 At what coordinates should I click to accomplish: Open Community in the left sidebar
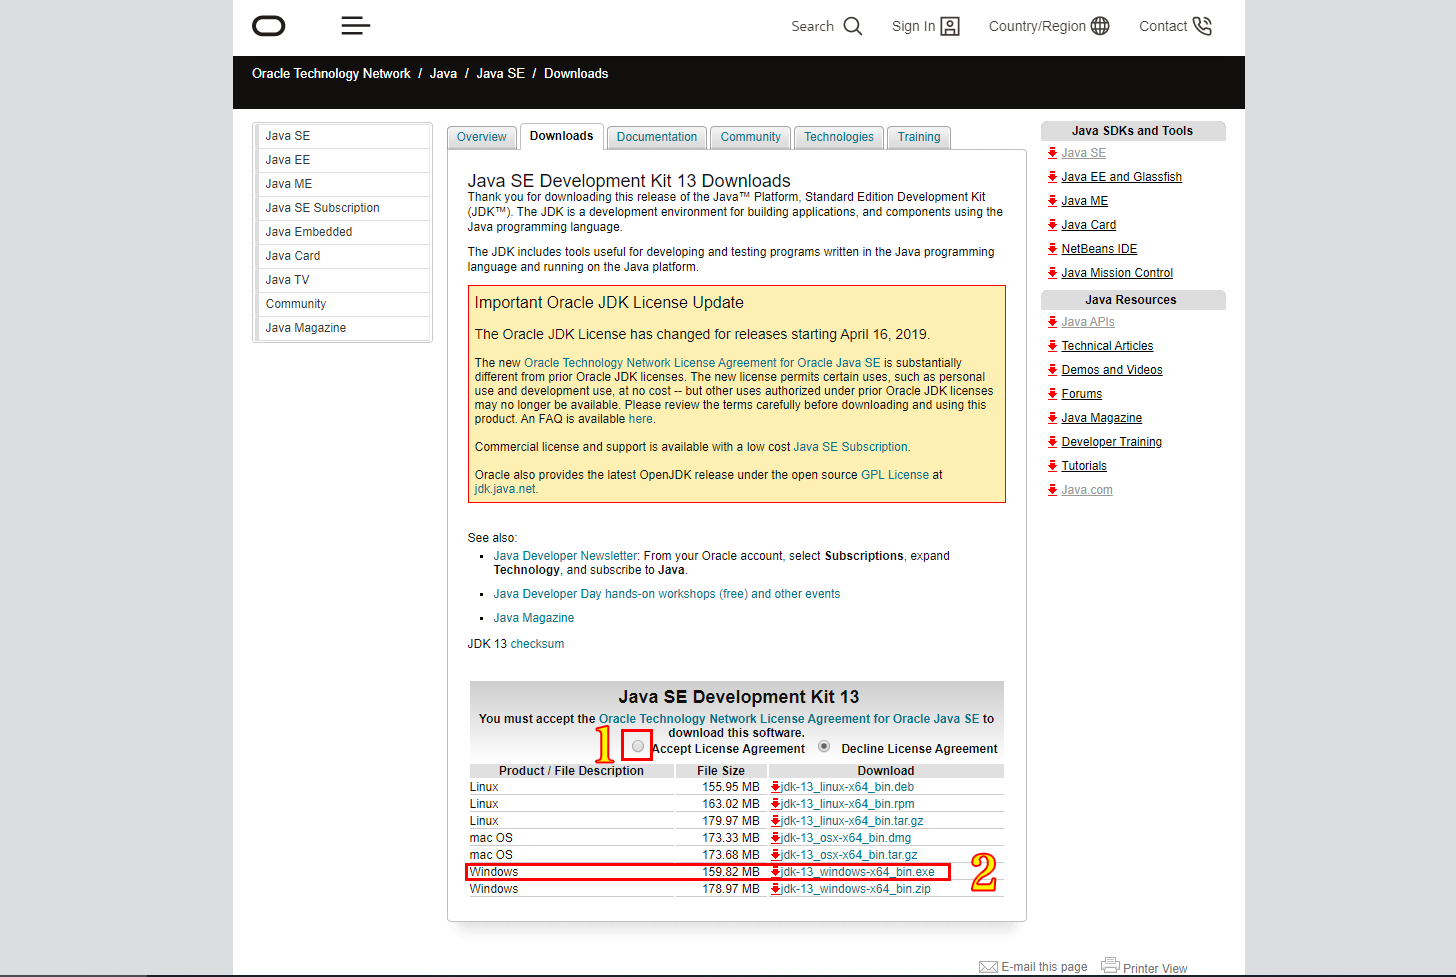tap(344, 304)
